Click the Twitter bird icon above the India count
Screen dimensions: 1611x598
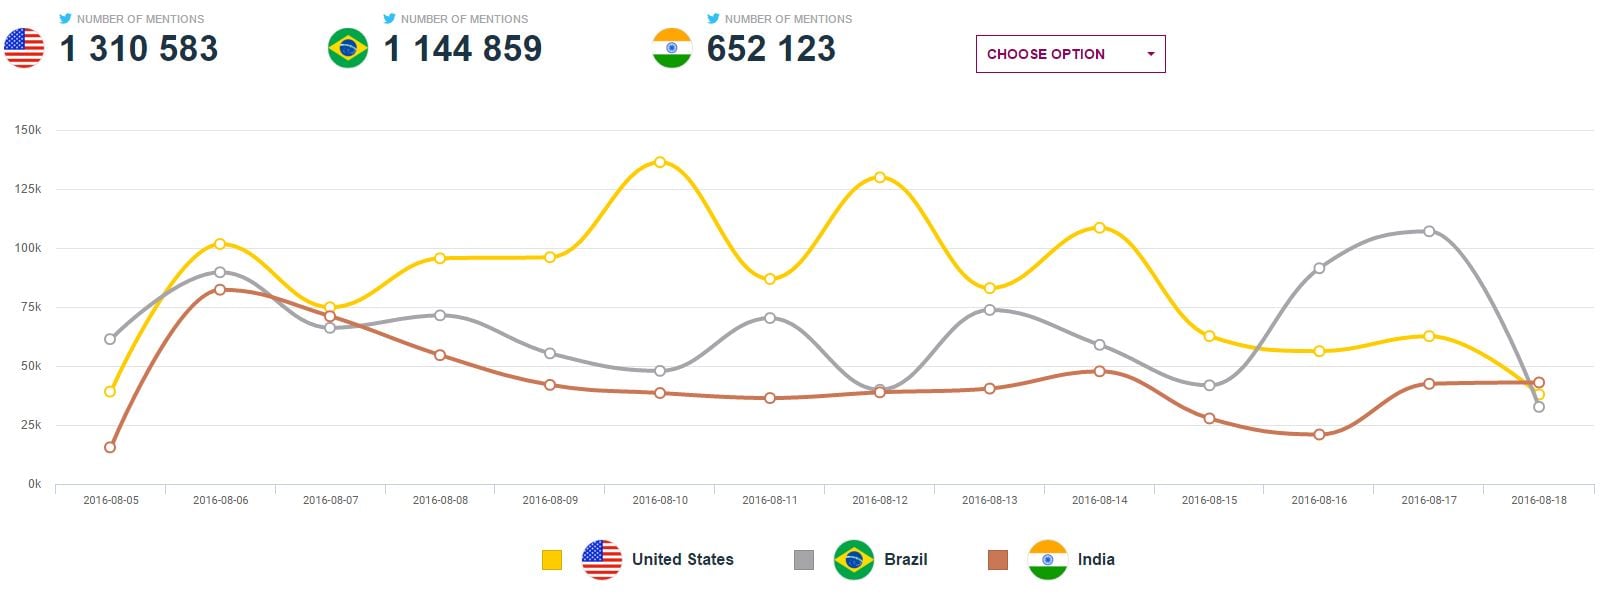coord(712,18)
